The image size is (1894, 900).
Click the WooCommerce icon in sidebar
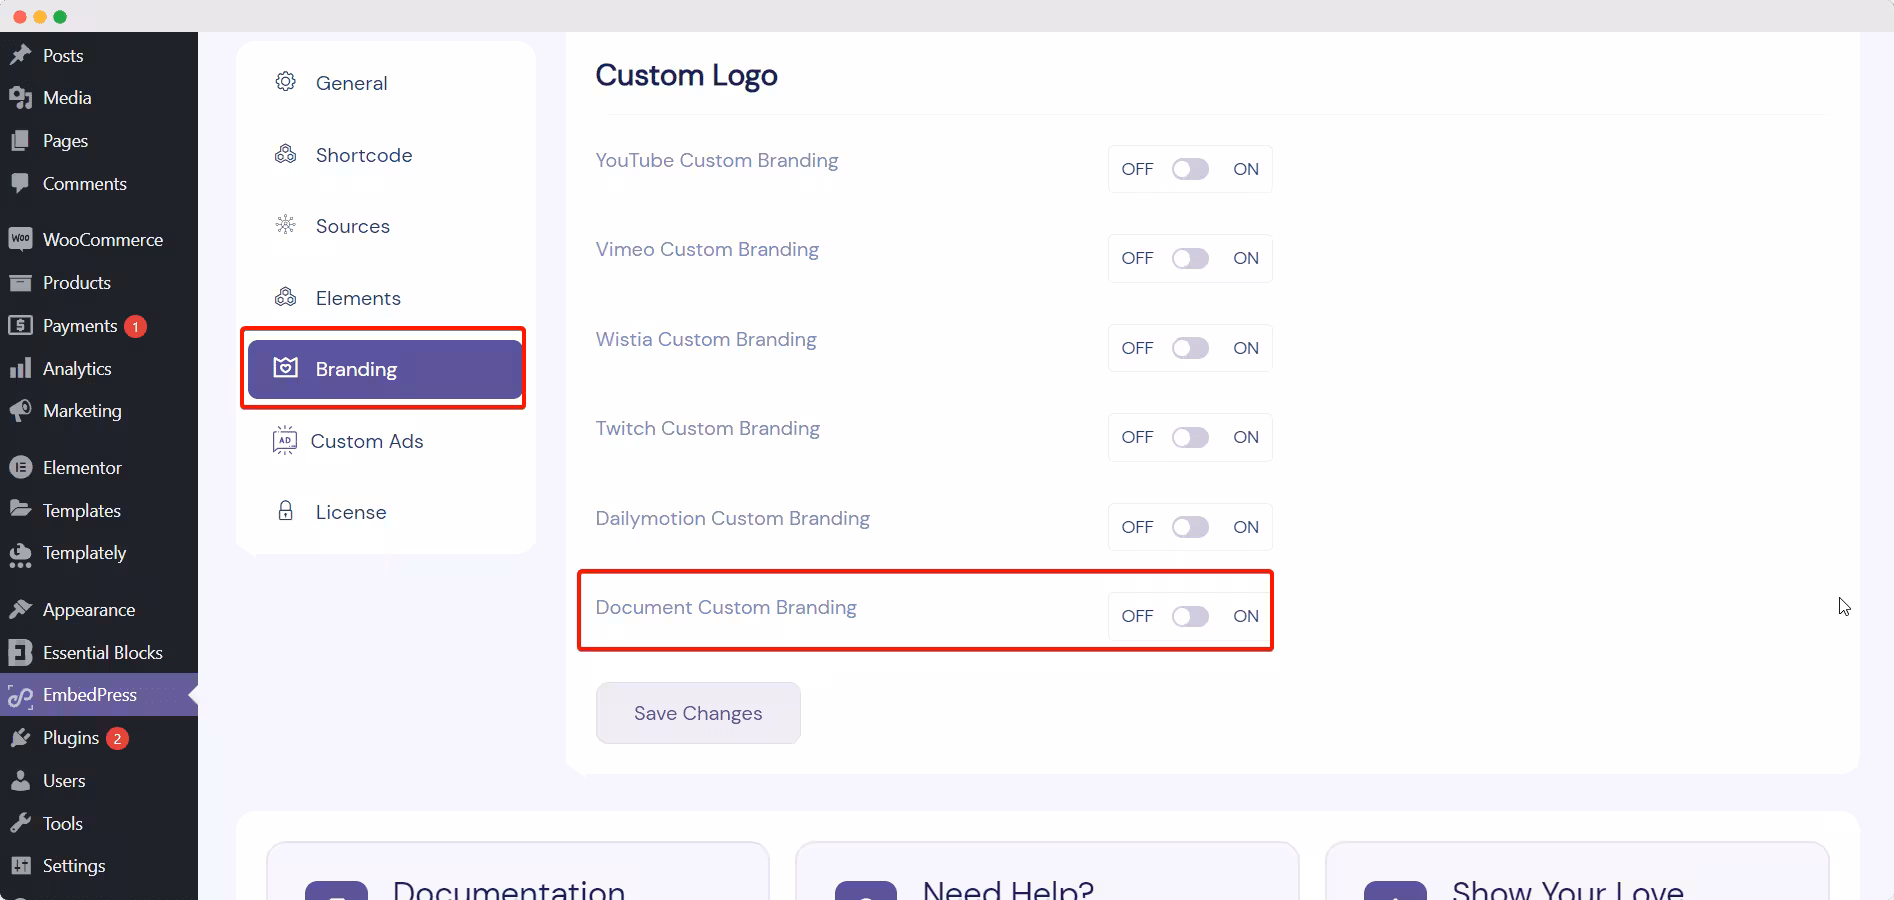[x=20, y=239]
